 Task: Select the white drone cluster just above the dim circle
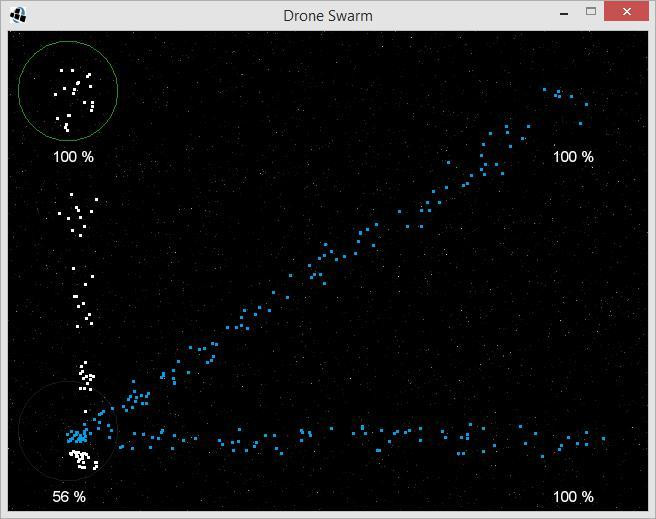[x=87, y=376]
